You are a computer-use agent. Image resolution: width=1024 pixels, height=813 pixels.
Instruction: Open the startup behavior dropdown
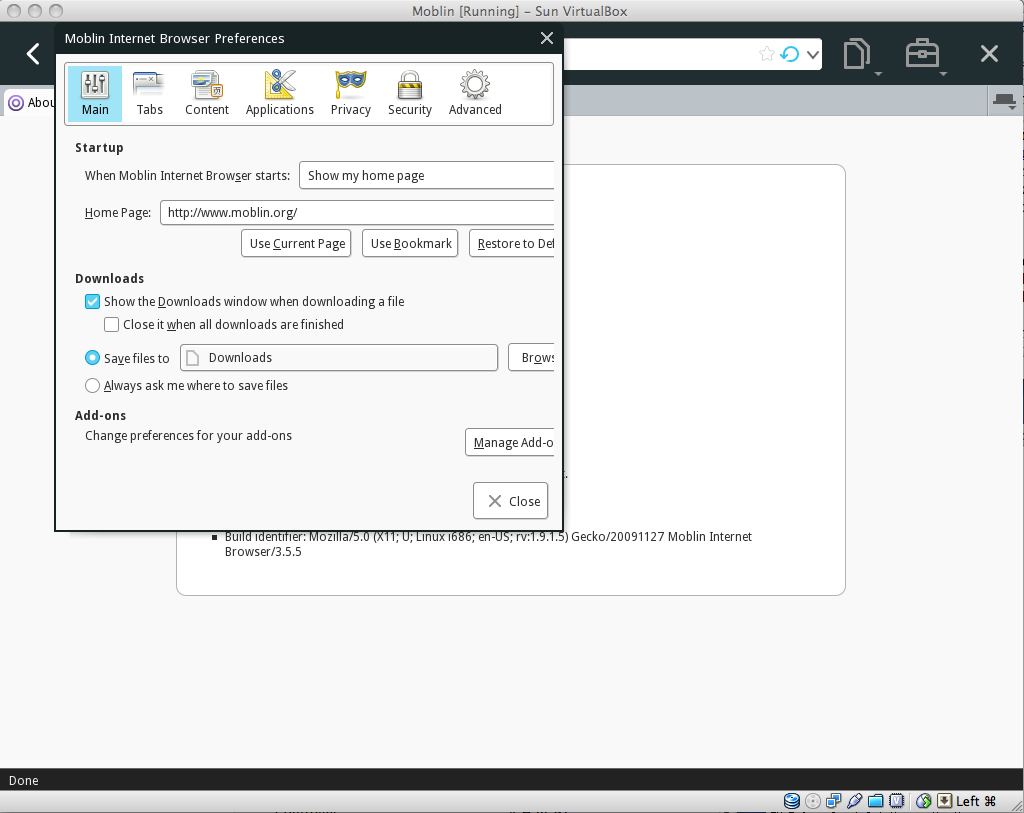[426, 176]
